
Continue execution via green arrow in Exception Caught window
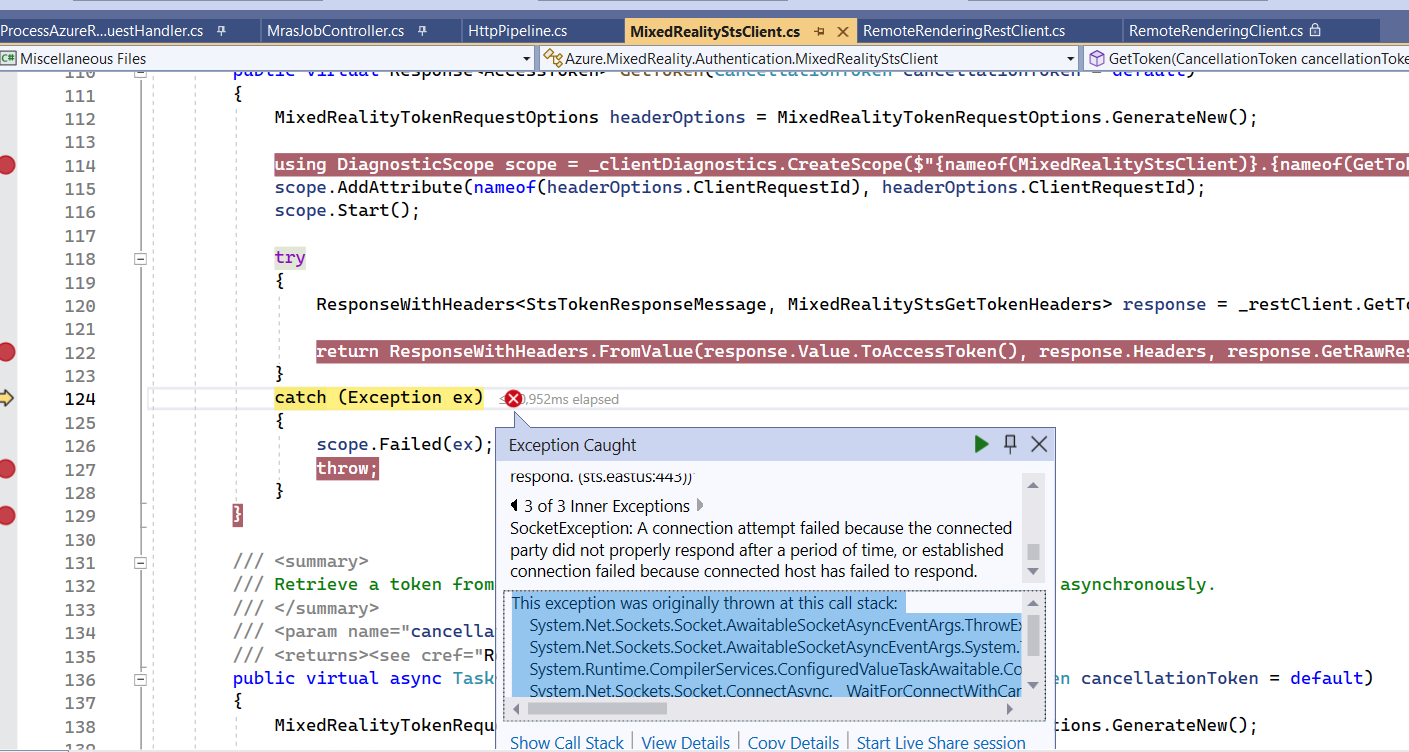coord(981,444)
